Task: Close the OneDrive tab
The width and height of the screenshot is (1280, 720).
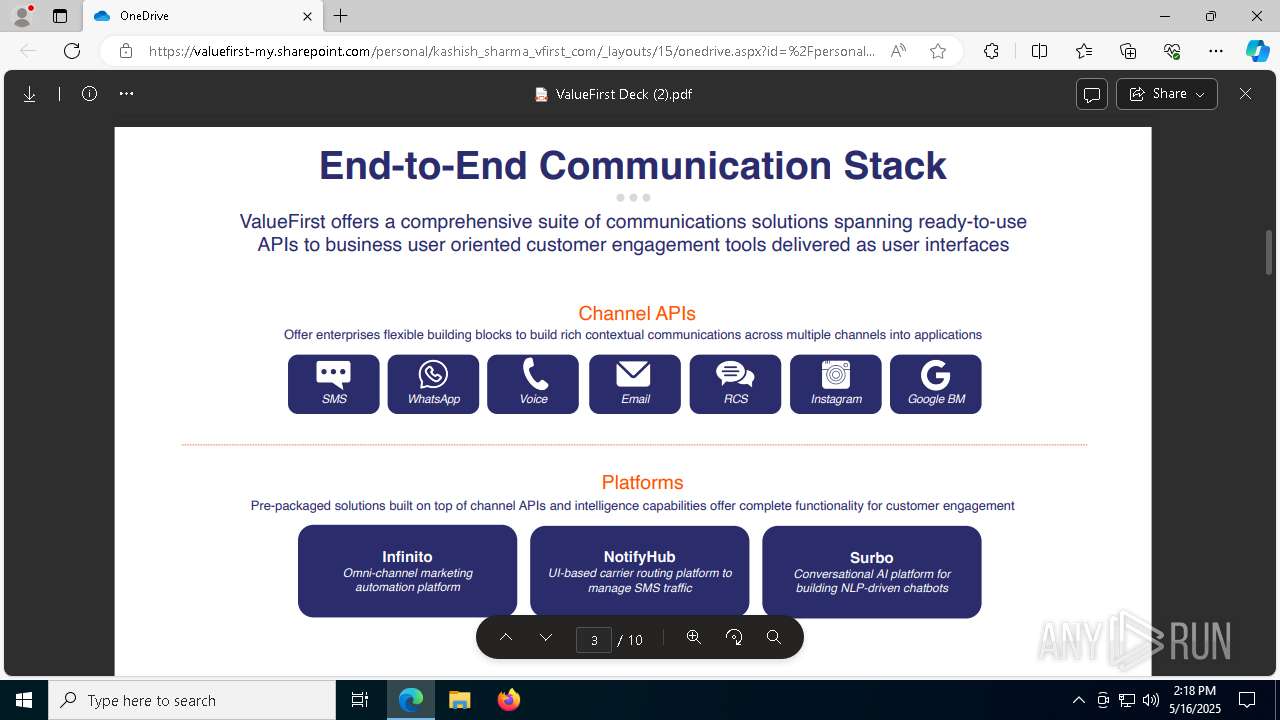Action: coord(308,16)
